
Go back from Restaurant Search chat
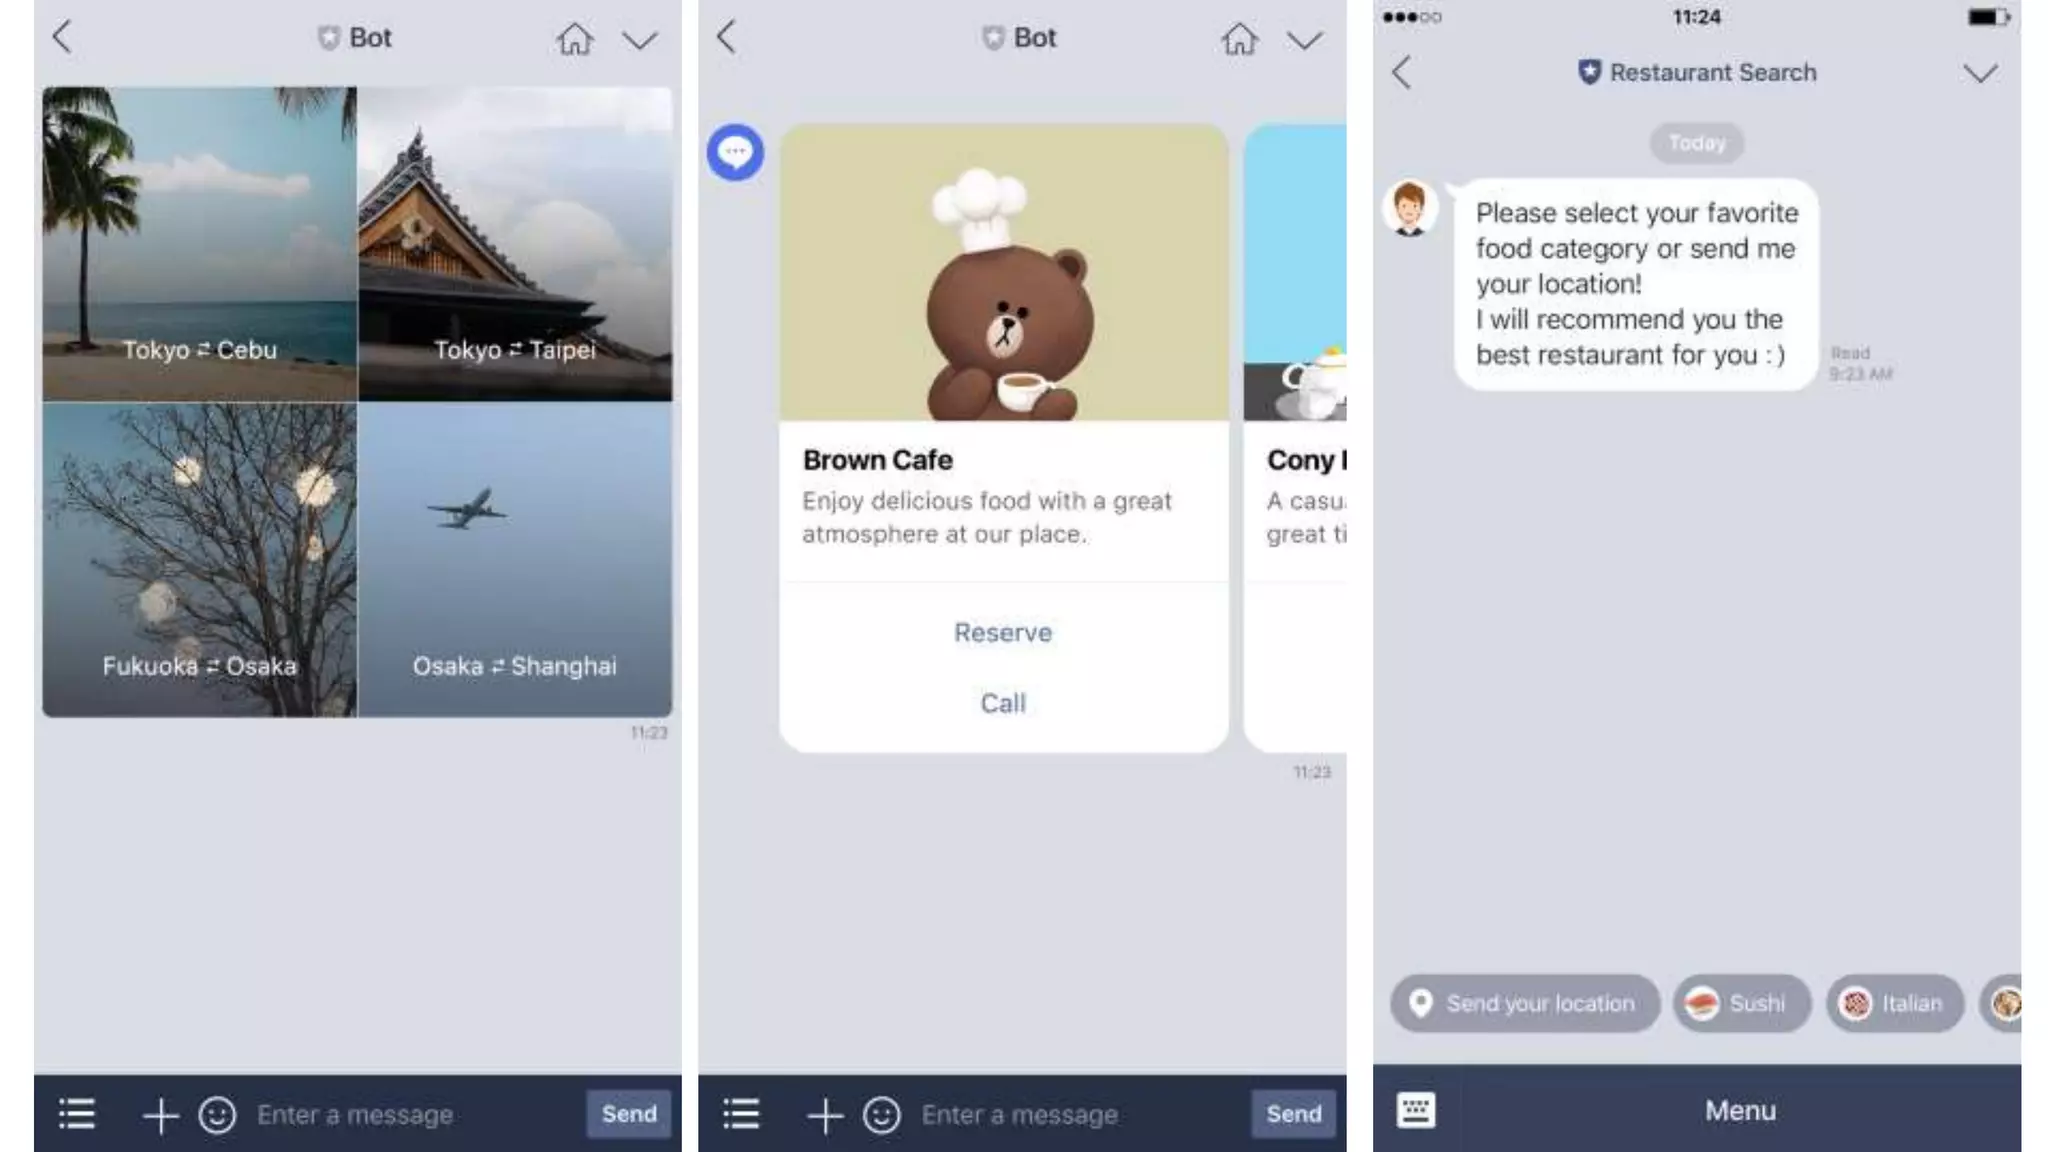(x=1402, y=73)
